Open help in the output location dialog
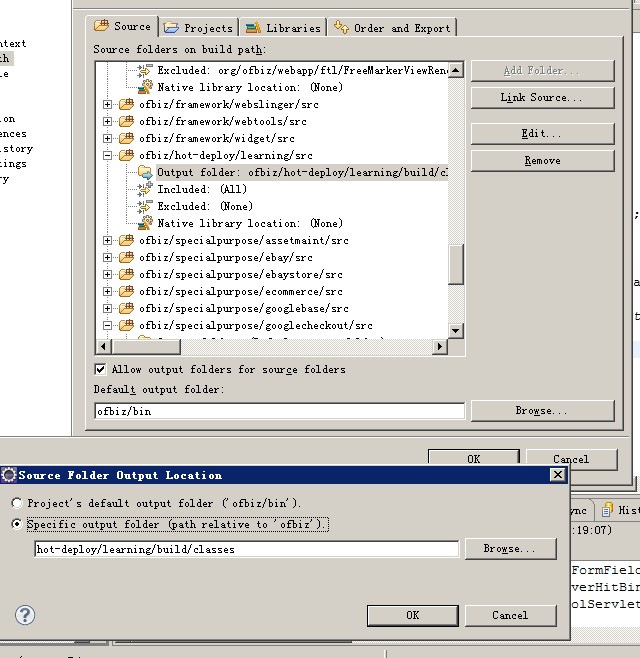Viewport: 640px width, 658px height. point(25,615)
